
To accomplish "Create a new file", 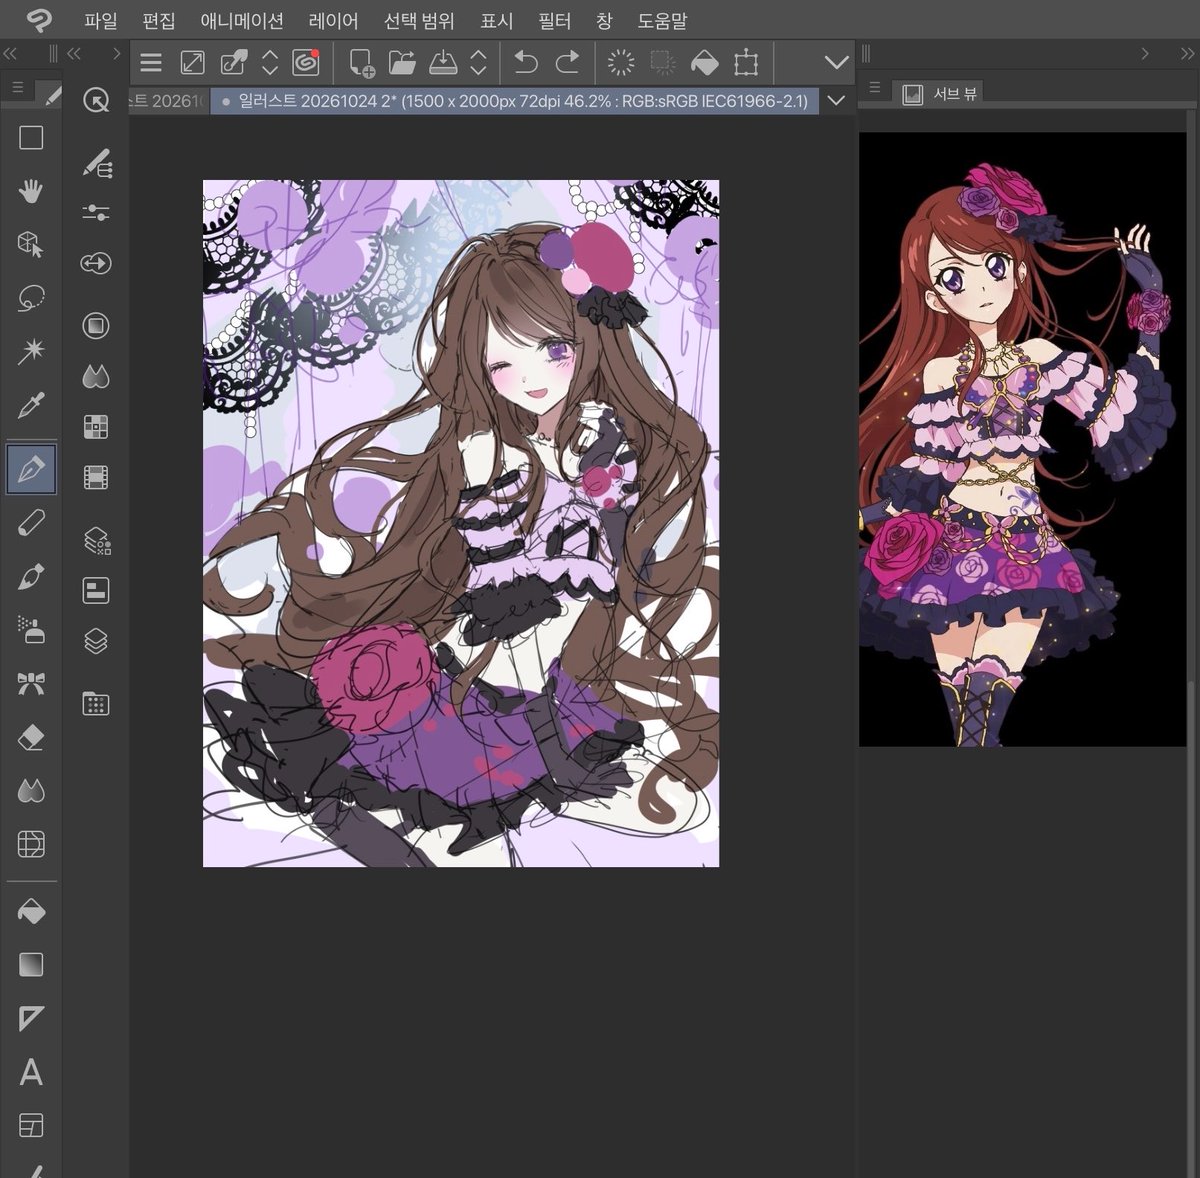I will click(361, 63).
